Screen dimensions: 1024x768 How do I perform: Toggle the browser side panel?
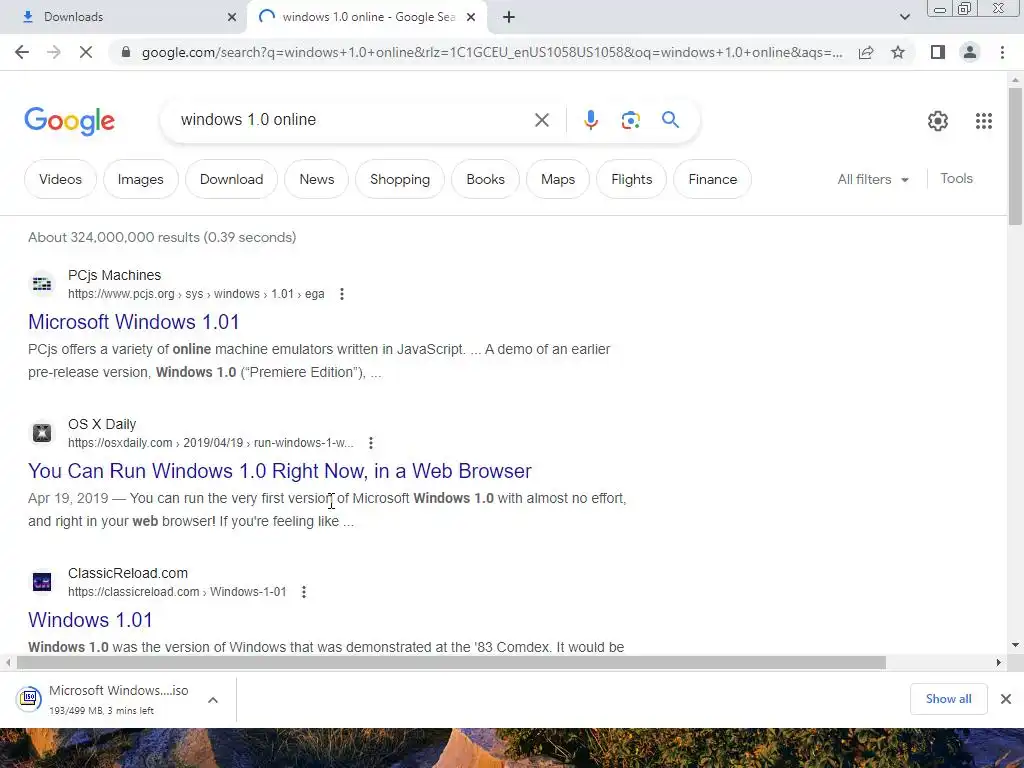[x=938, y=52]
